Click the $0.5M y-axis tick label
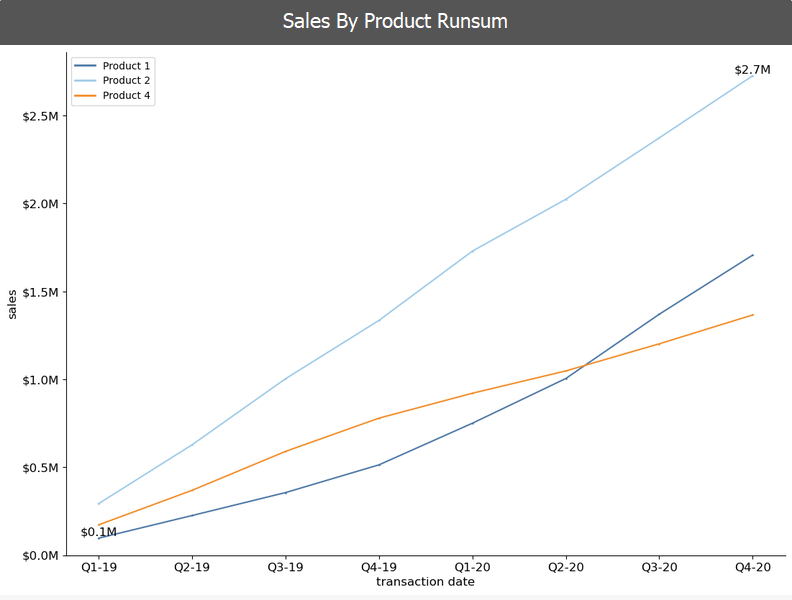 pyautogui.click(x=40, y=468)
